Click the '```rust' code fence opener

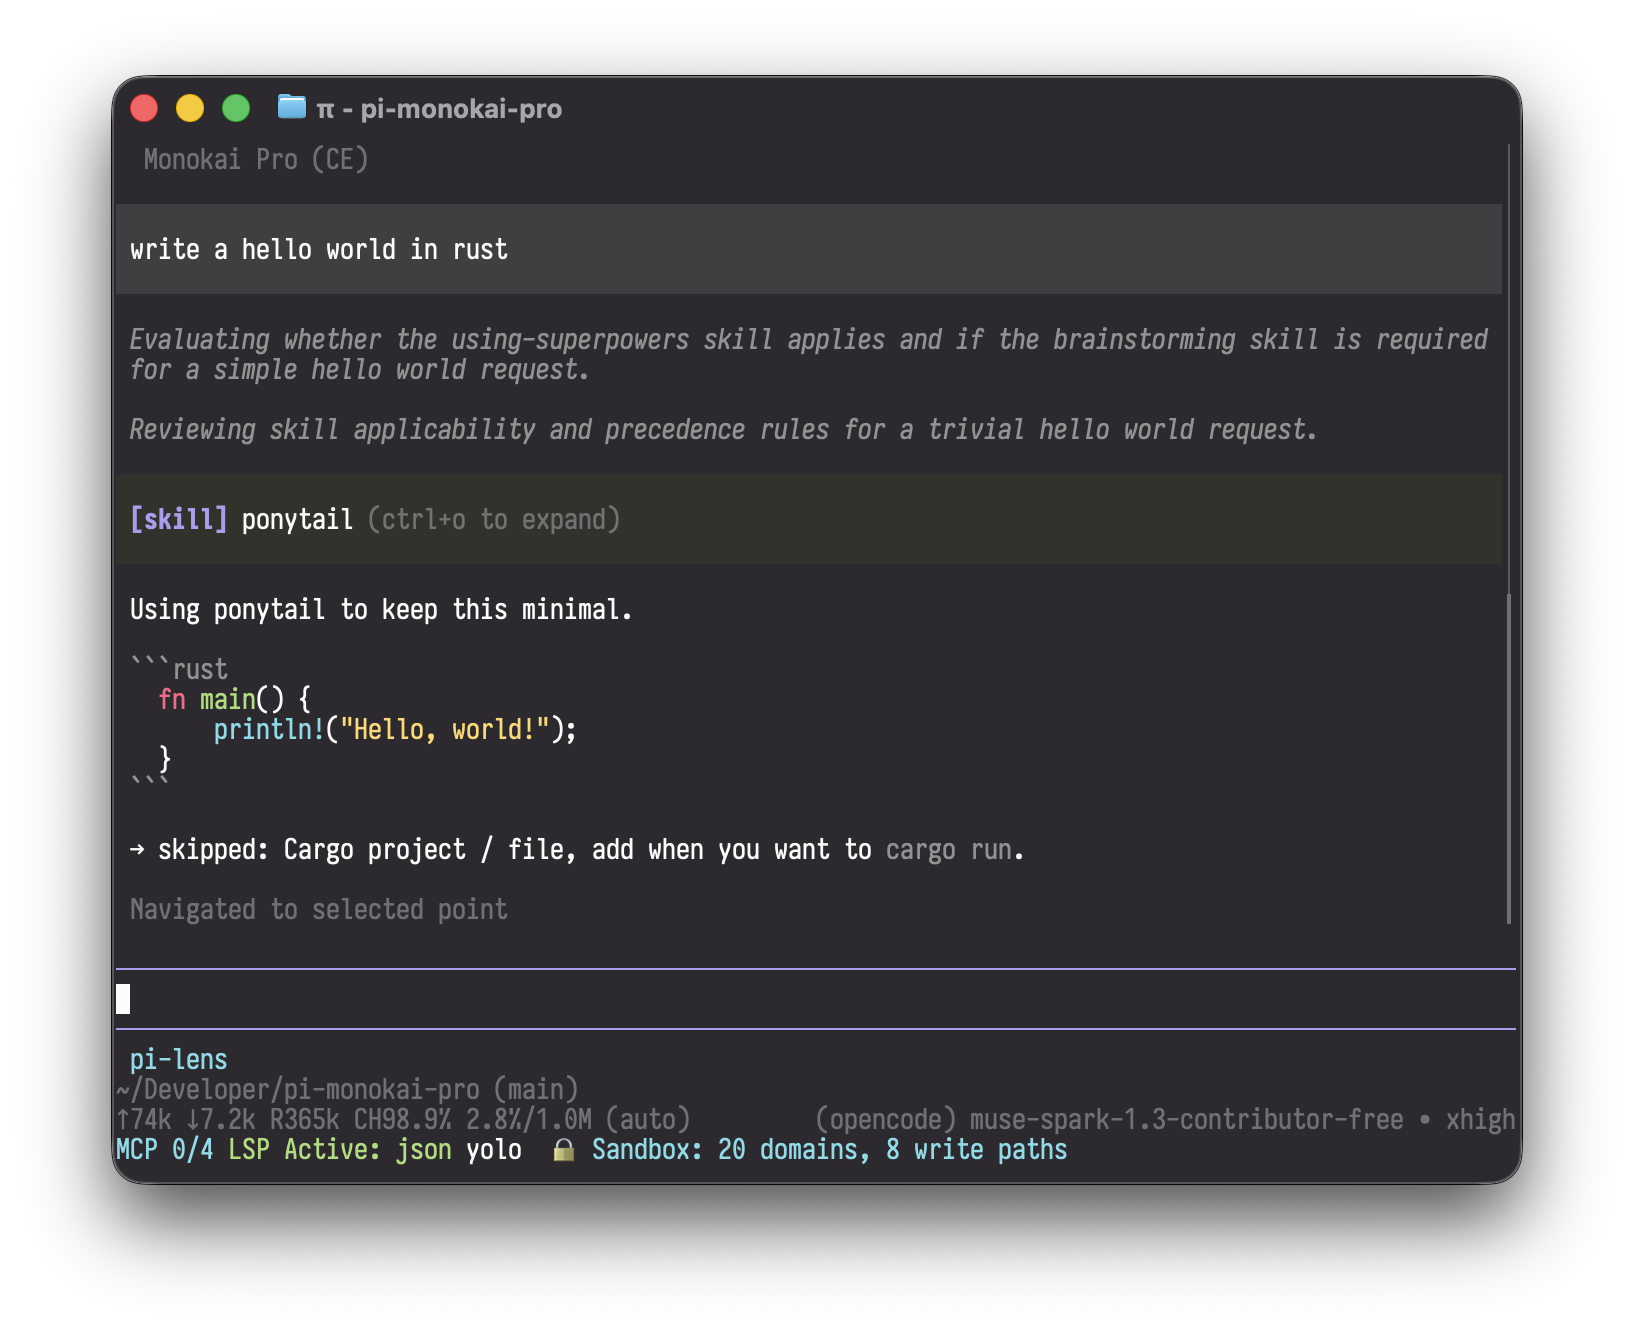(x=179, y=668)
